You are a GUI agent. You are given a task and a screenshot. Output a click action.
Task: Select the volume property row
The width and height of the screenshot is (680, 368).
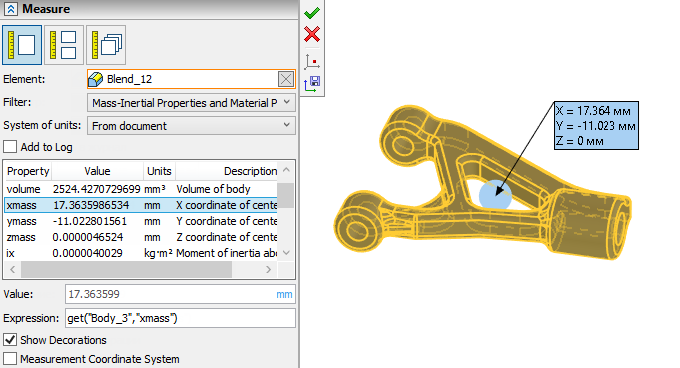[141, 189]
